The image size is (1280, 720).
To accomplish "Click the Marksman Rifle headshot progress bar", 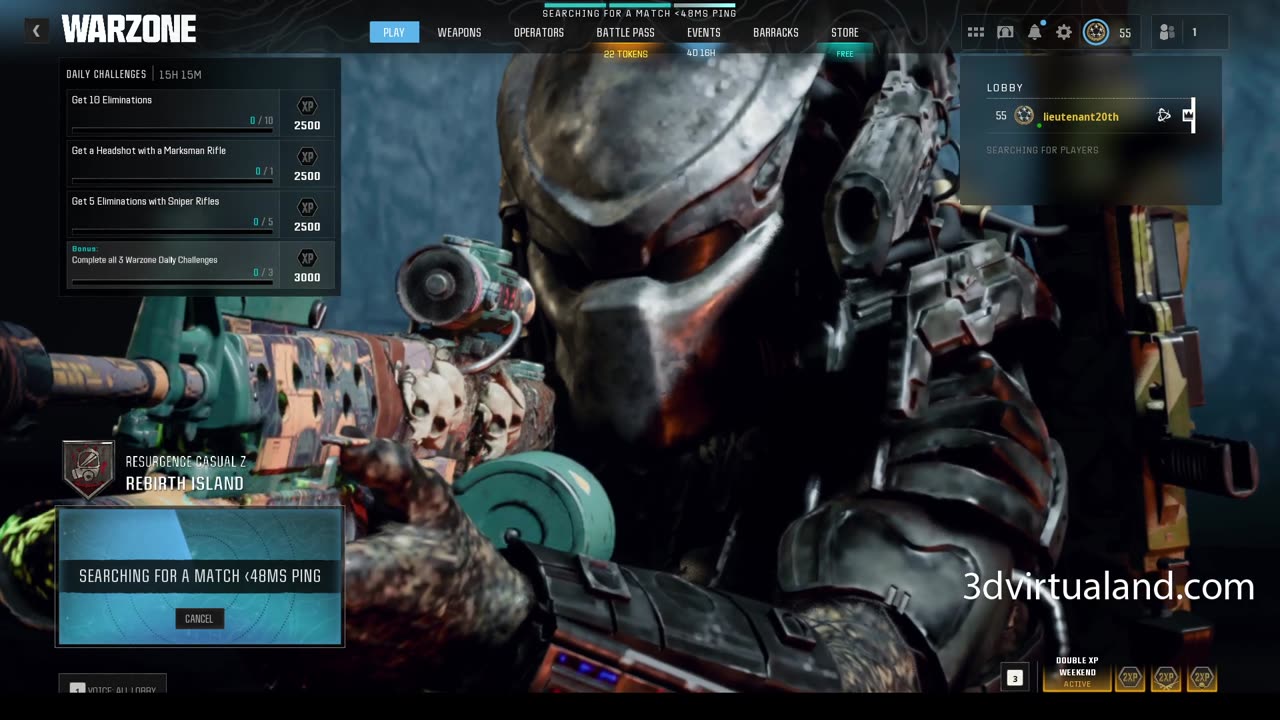I will click(x=172, y=181).
